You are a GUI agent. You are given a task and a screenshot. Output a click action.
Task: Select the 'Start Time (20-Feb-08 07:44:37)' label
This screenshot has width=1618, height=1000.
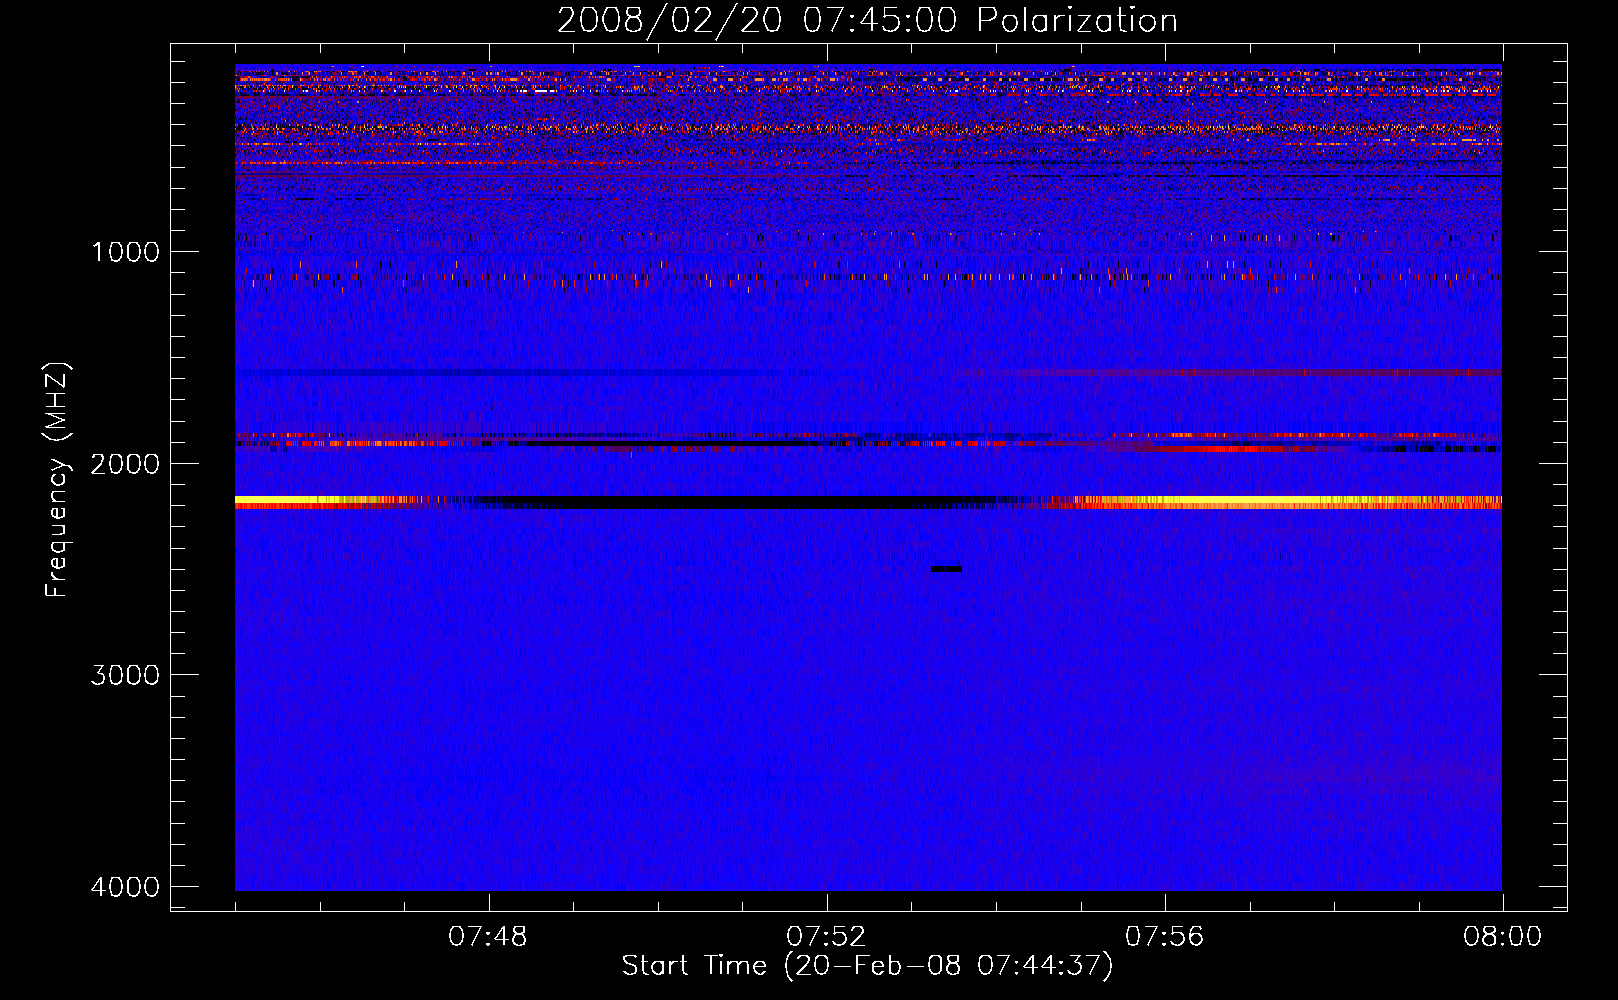click(867, 966)
